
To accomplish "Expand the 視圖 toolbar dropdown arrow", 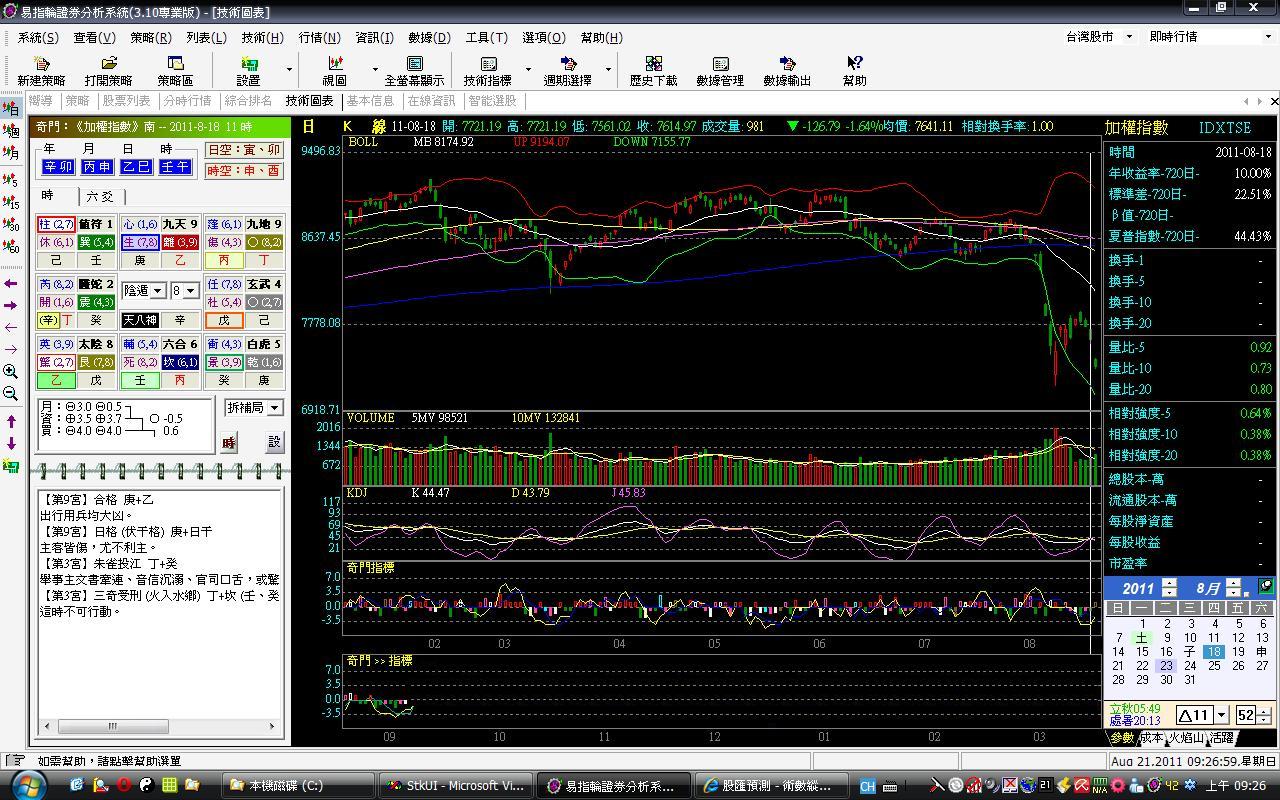I will 375,70.
